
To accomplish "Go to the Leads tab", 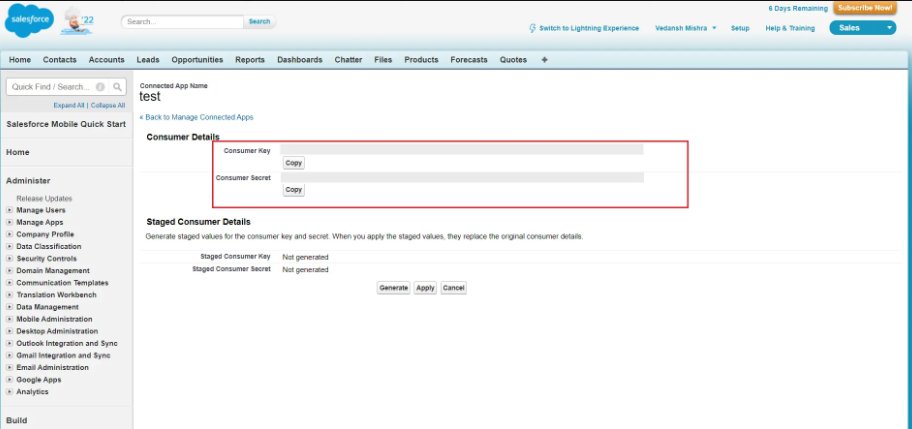I will click(x=148, y=59).
